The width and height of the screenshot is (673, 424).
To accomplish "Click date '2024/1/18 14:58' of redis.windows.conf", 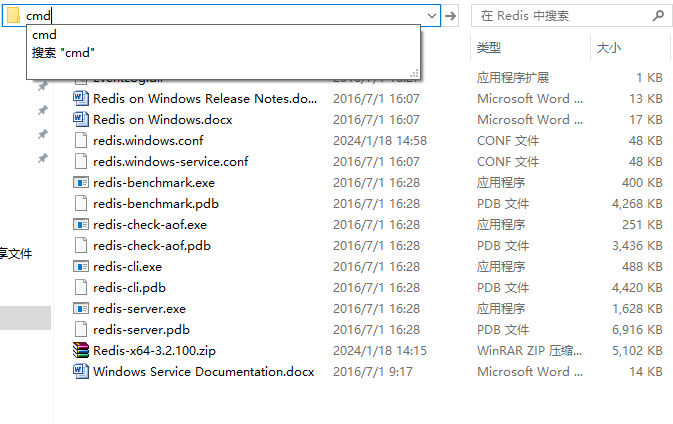I will pos(380,140).
